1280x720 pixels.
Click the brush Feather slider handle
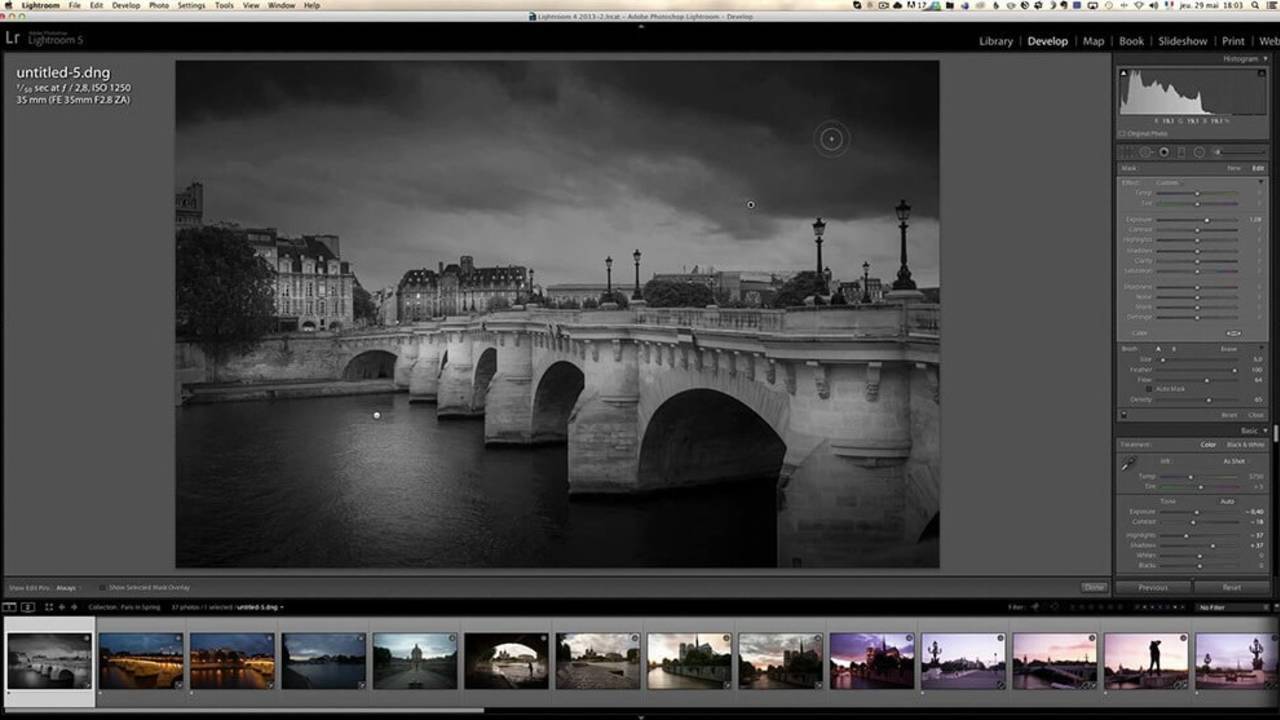[x=1234, y=370]
